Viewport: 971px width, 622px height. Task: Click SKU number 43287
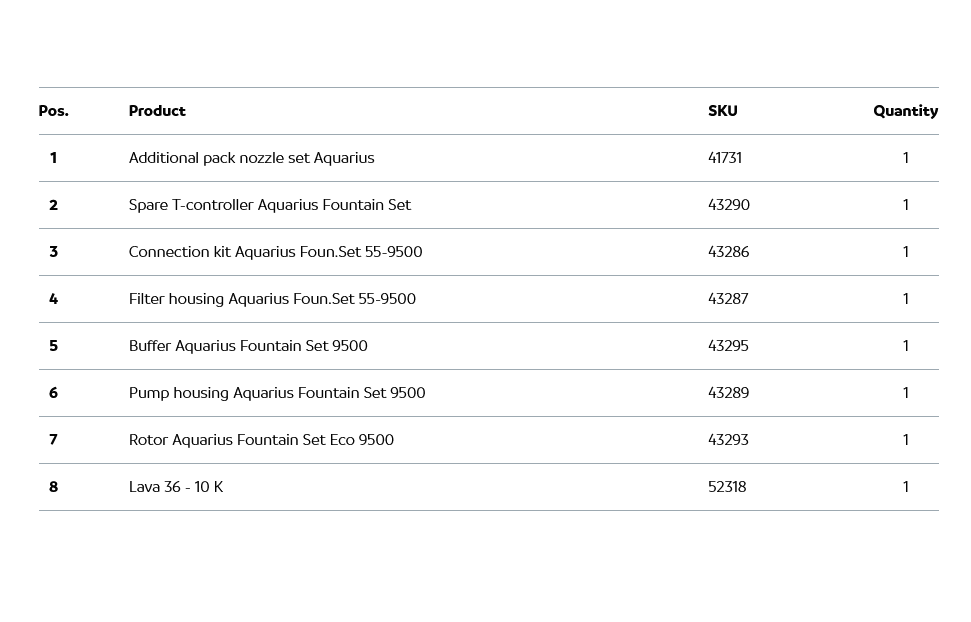click(x=728, y=299)
